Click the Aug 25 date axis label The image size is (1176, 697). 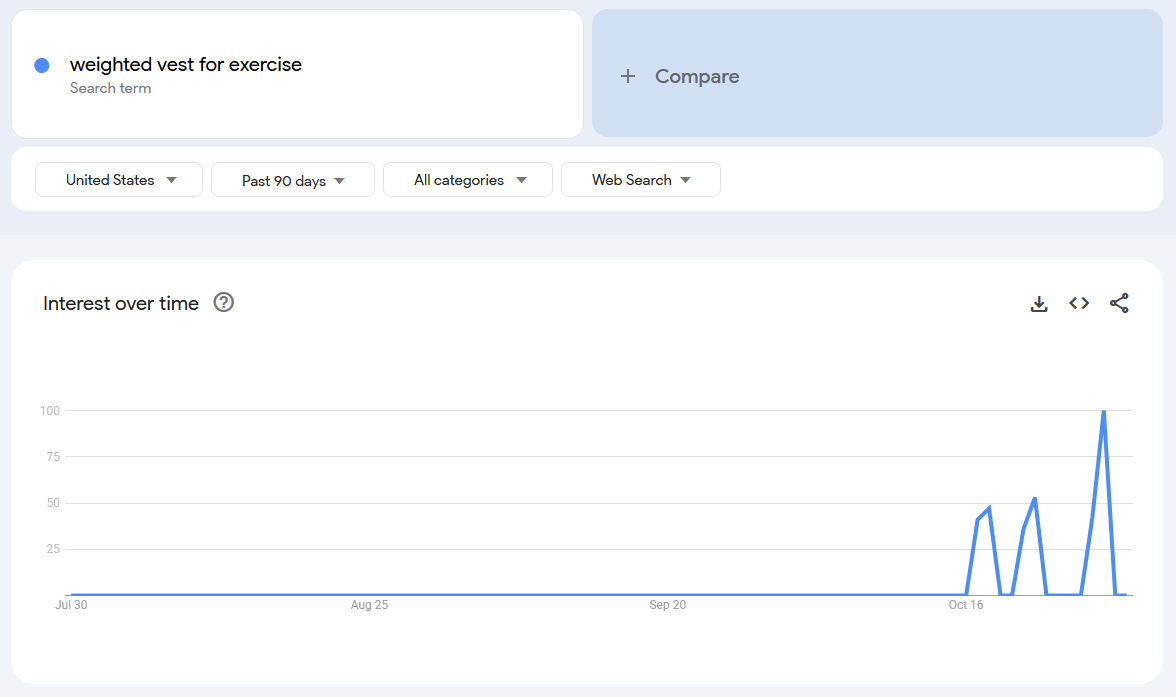pyautogui.click(x=369, y=605)
